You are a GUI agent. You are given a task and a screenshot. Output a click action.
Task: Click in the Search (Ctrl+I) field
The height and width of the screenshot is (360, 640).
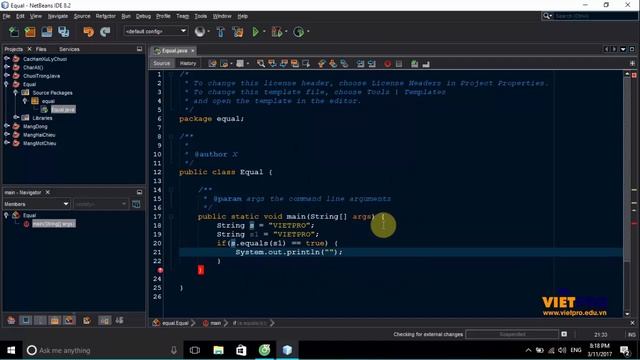[x=594, y=16]
